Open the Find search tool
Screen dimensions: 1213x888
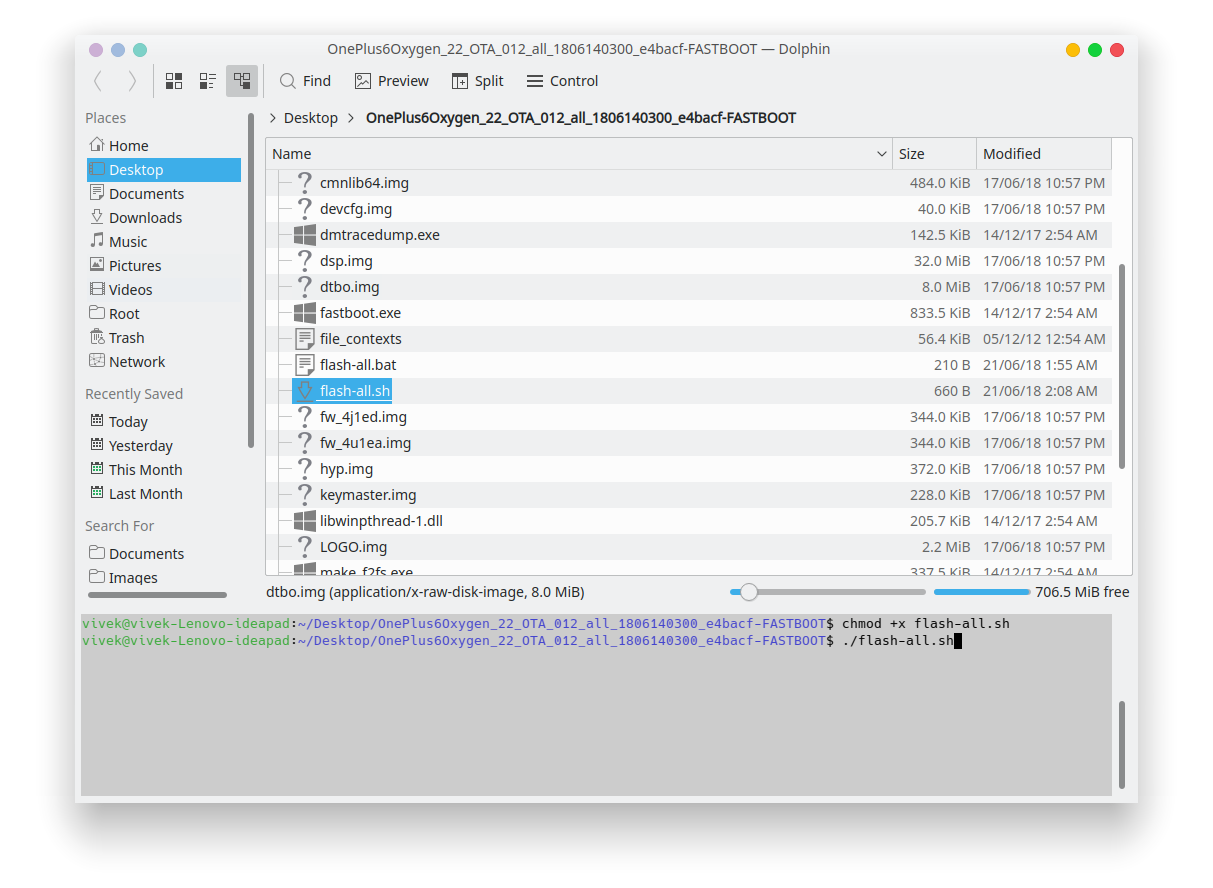tap(305, 81)
